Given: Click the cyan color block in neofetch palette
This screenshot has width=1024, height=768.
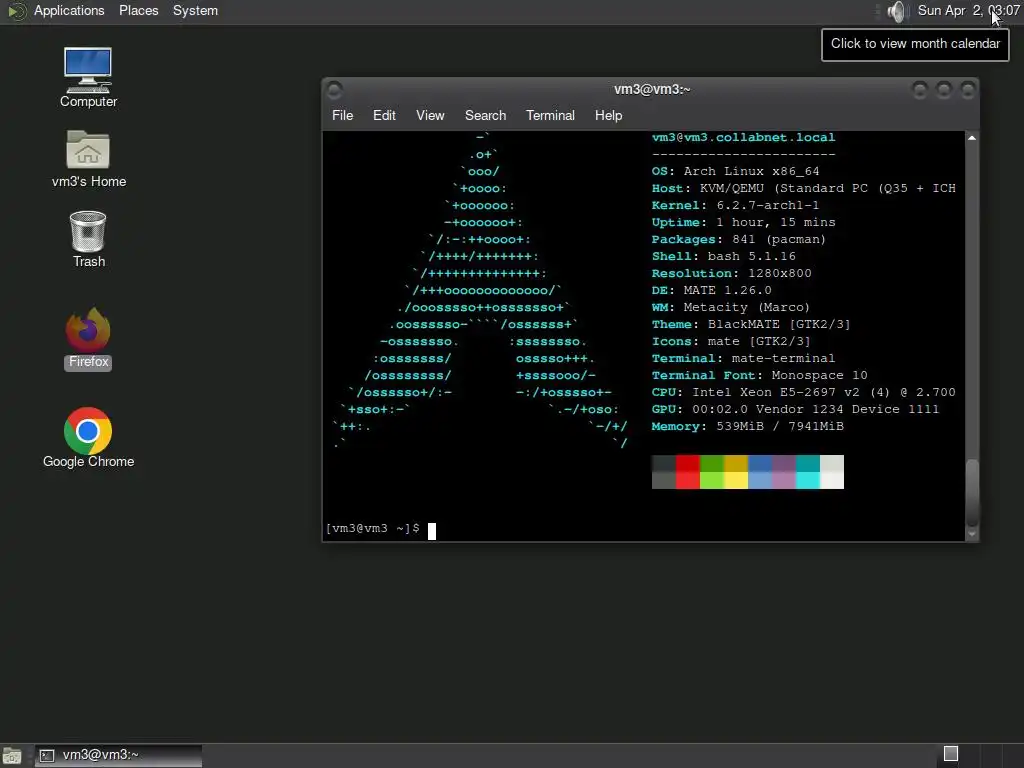Looking at the screenshot, I should 808,472.
